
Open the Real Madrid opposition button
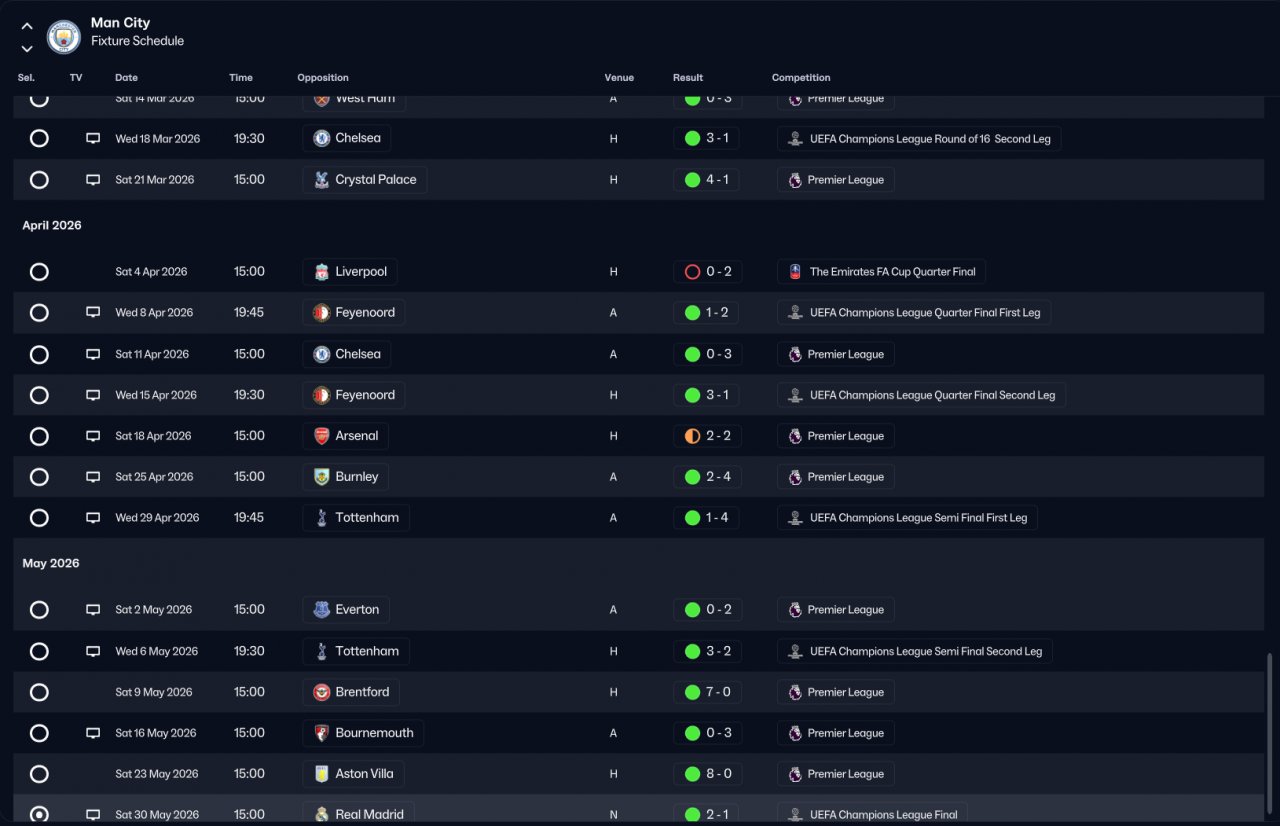click(358, 814)
